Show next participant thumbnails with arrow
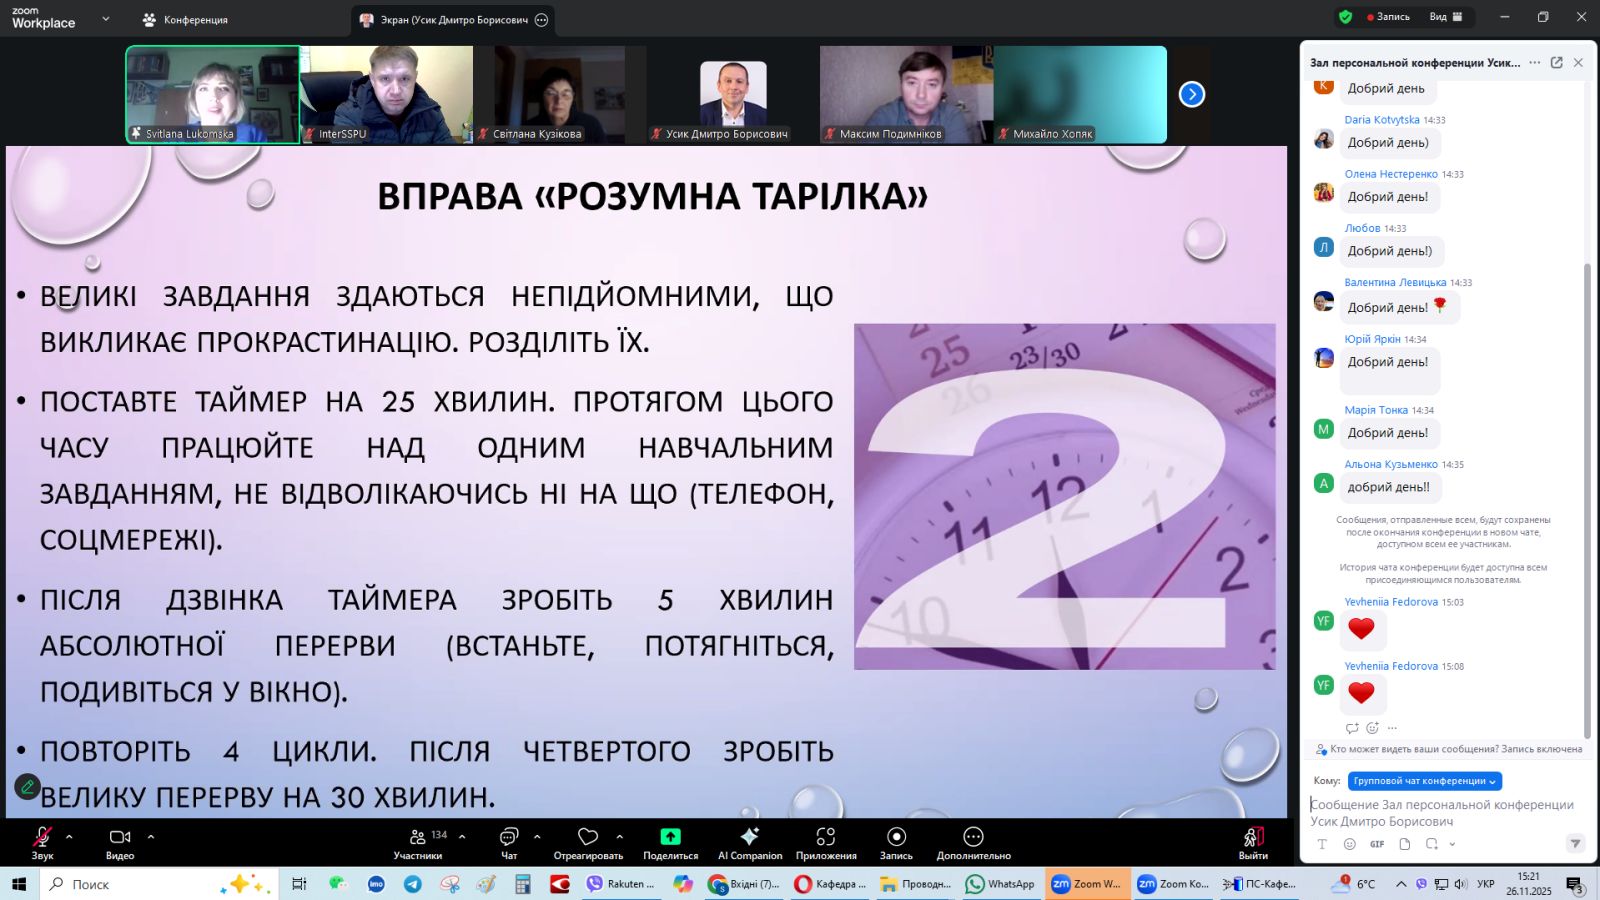The width and height of the screenshot is (1600, 900). (x=1191, y=94)
